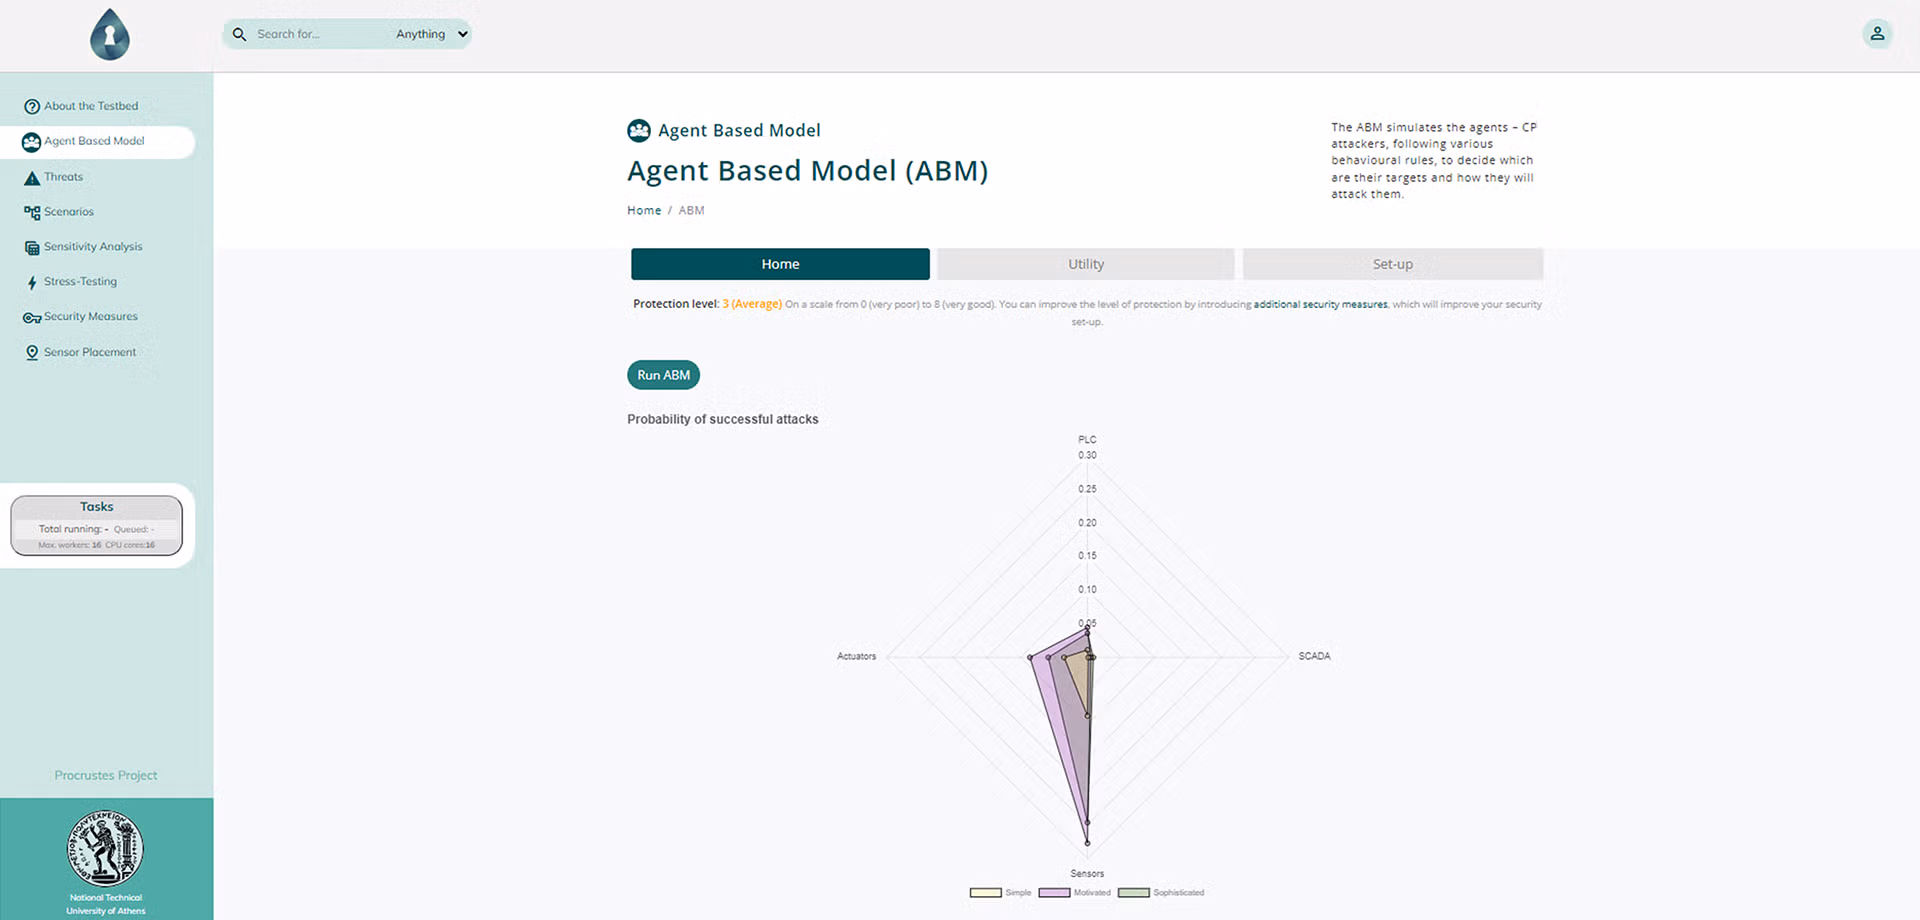This screenshot has height=920, width=1920.
Task: Click the ABM breadcrumb text
Action: [x=691, y=210]
